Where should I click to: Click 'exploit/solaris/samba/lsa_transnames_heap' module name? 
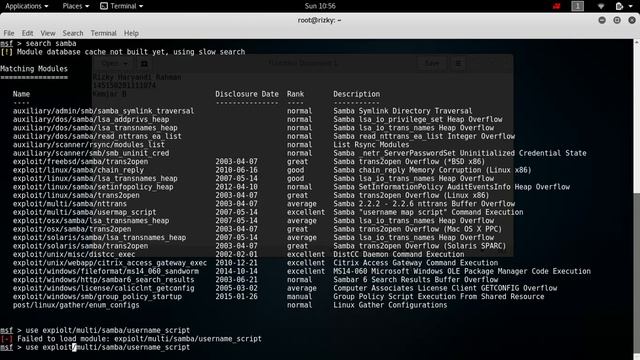point(99,238)
